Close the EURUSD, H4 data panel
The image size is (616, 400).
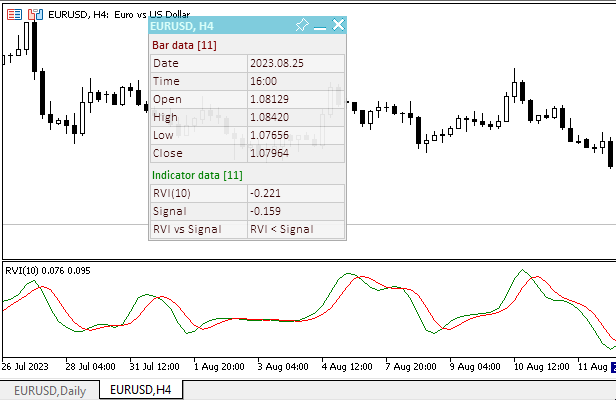click(x=338, y=25)
